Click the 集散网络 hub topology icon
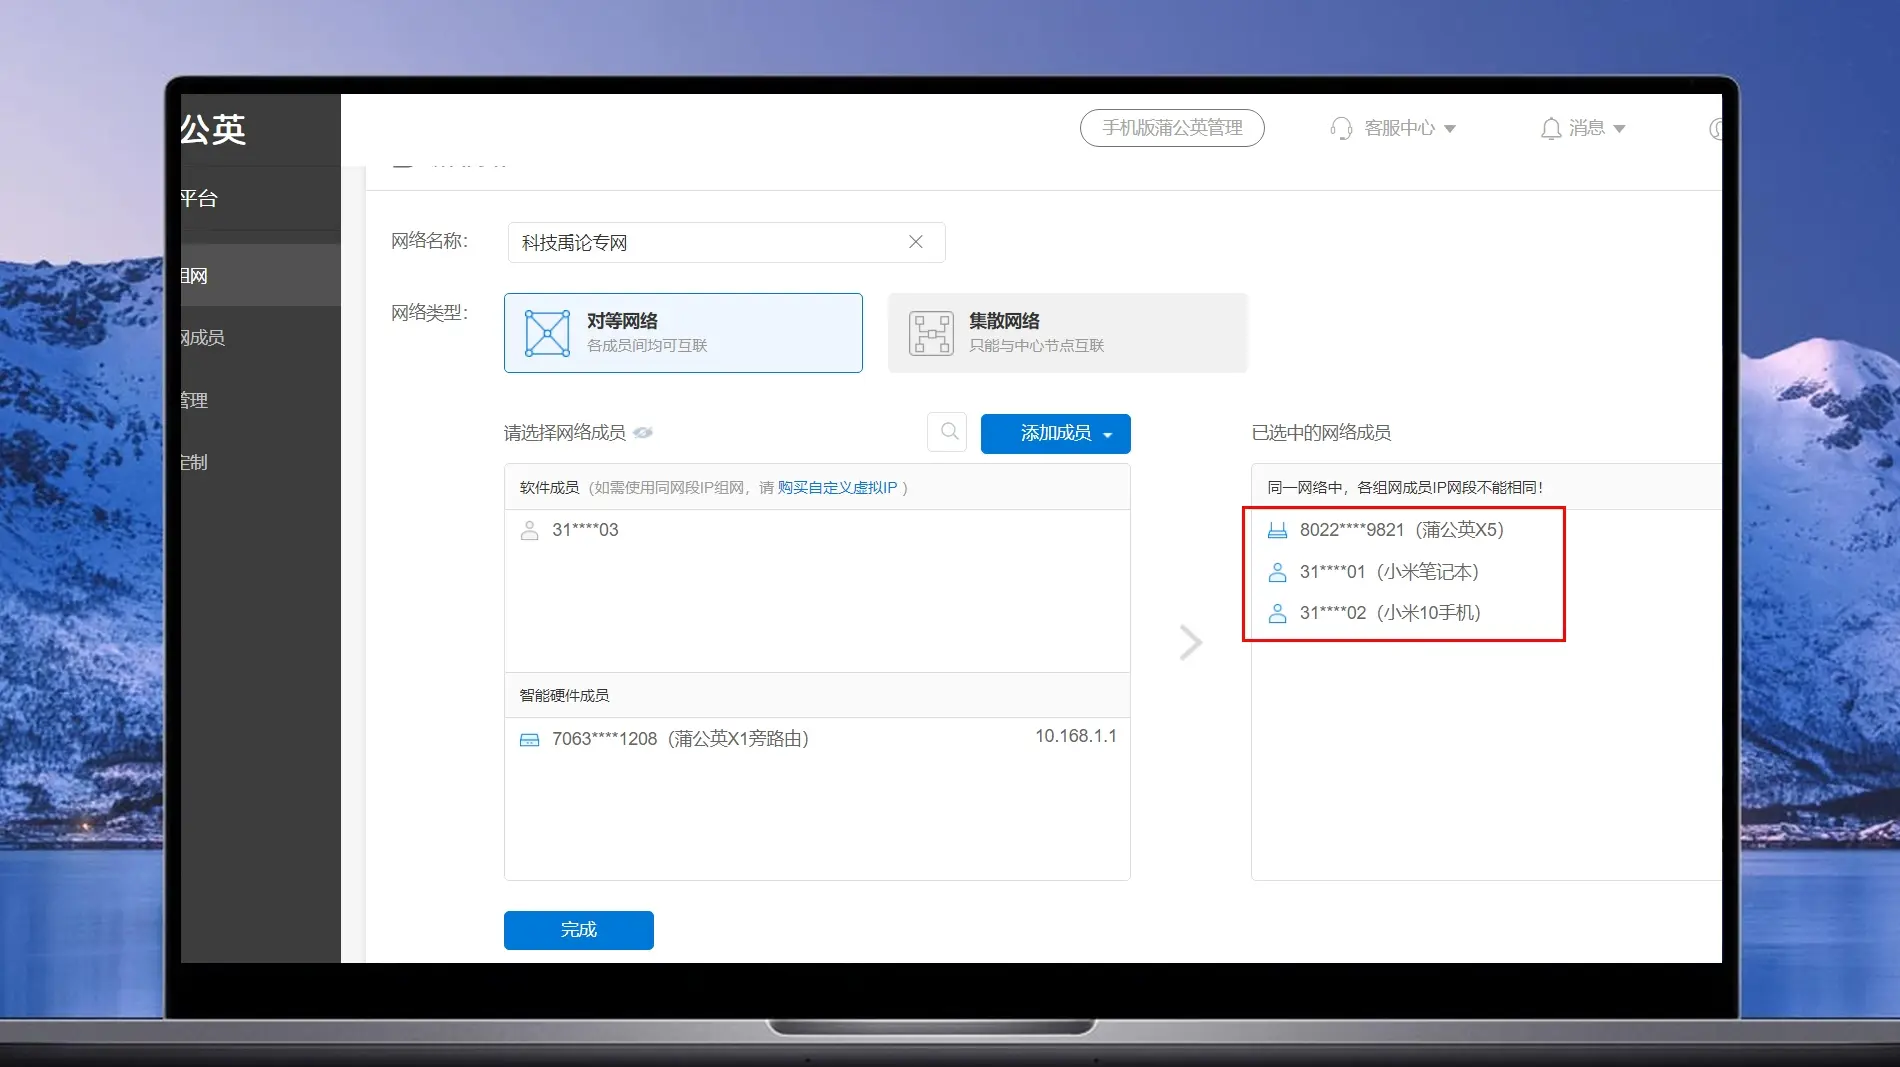 pyautogui.click(x=931, y=333)
